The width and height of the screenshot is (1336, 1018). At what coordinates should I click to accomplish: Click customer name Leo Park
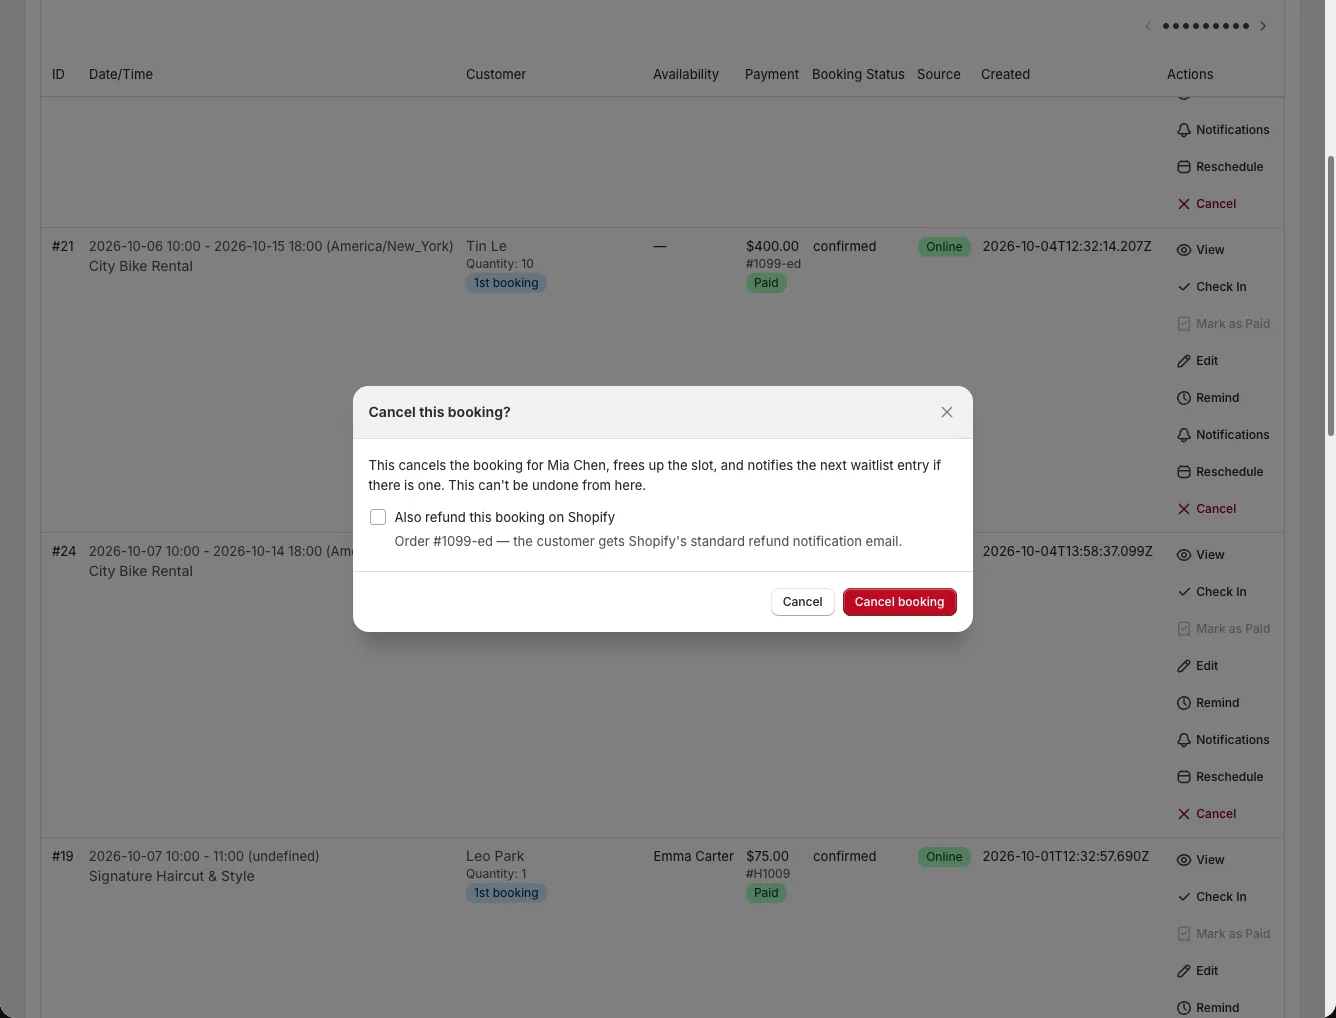[495, 856]
